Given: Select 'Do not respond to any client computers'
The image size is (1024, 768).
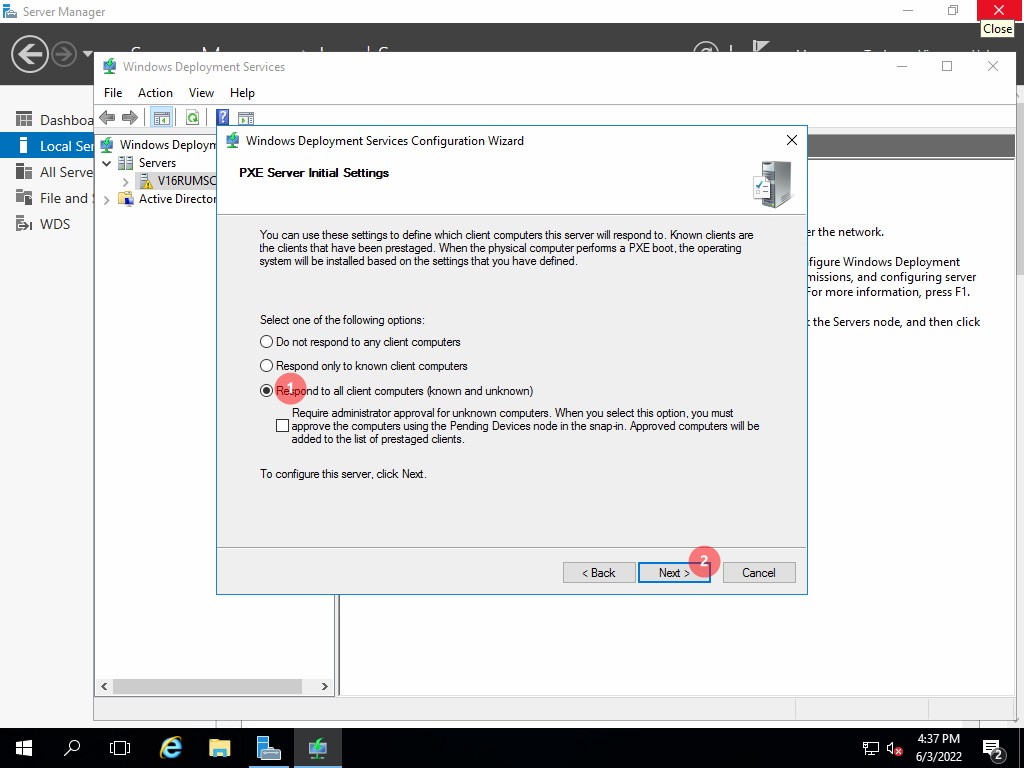Looking at the screenshot, I should [x=267, y=342].
